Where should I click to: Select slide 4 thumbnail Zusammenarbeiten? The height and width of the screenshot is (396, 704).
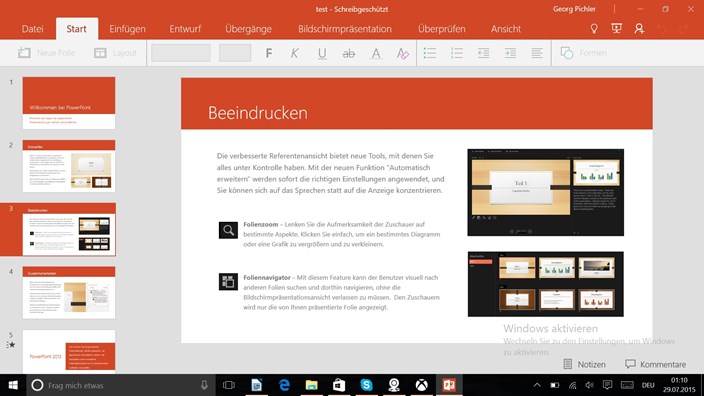[x=69, y=293]
